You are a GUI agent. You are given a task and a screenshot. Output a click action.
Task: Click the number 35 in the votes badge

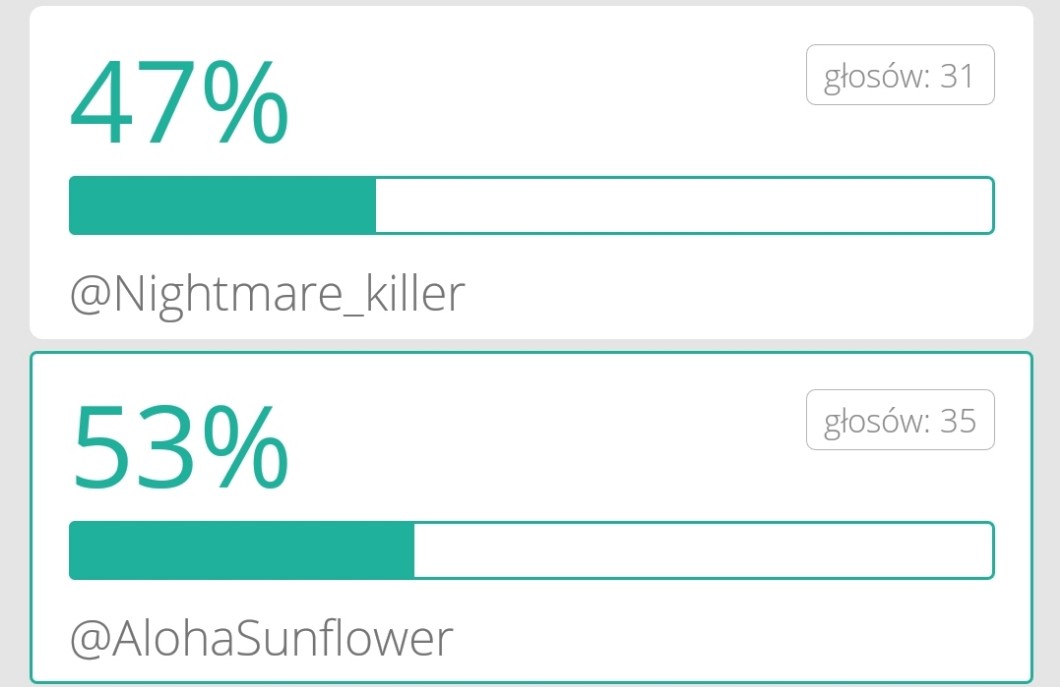click(957, 420)
